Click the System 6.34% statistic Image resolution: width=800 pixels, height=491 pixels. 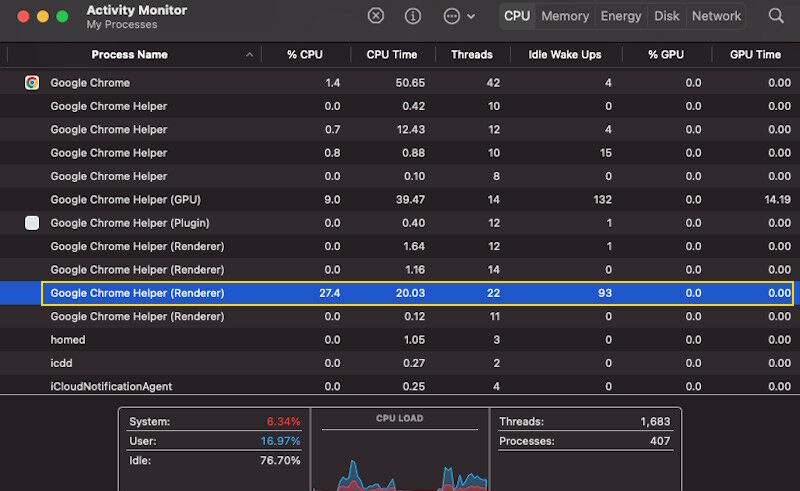pyautogui.click(x=214, y=422)
